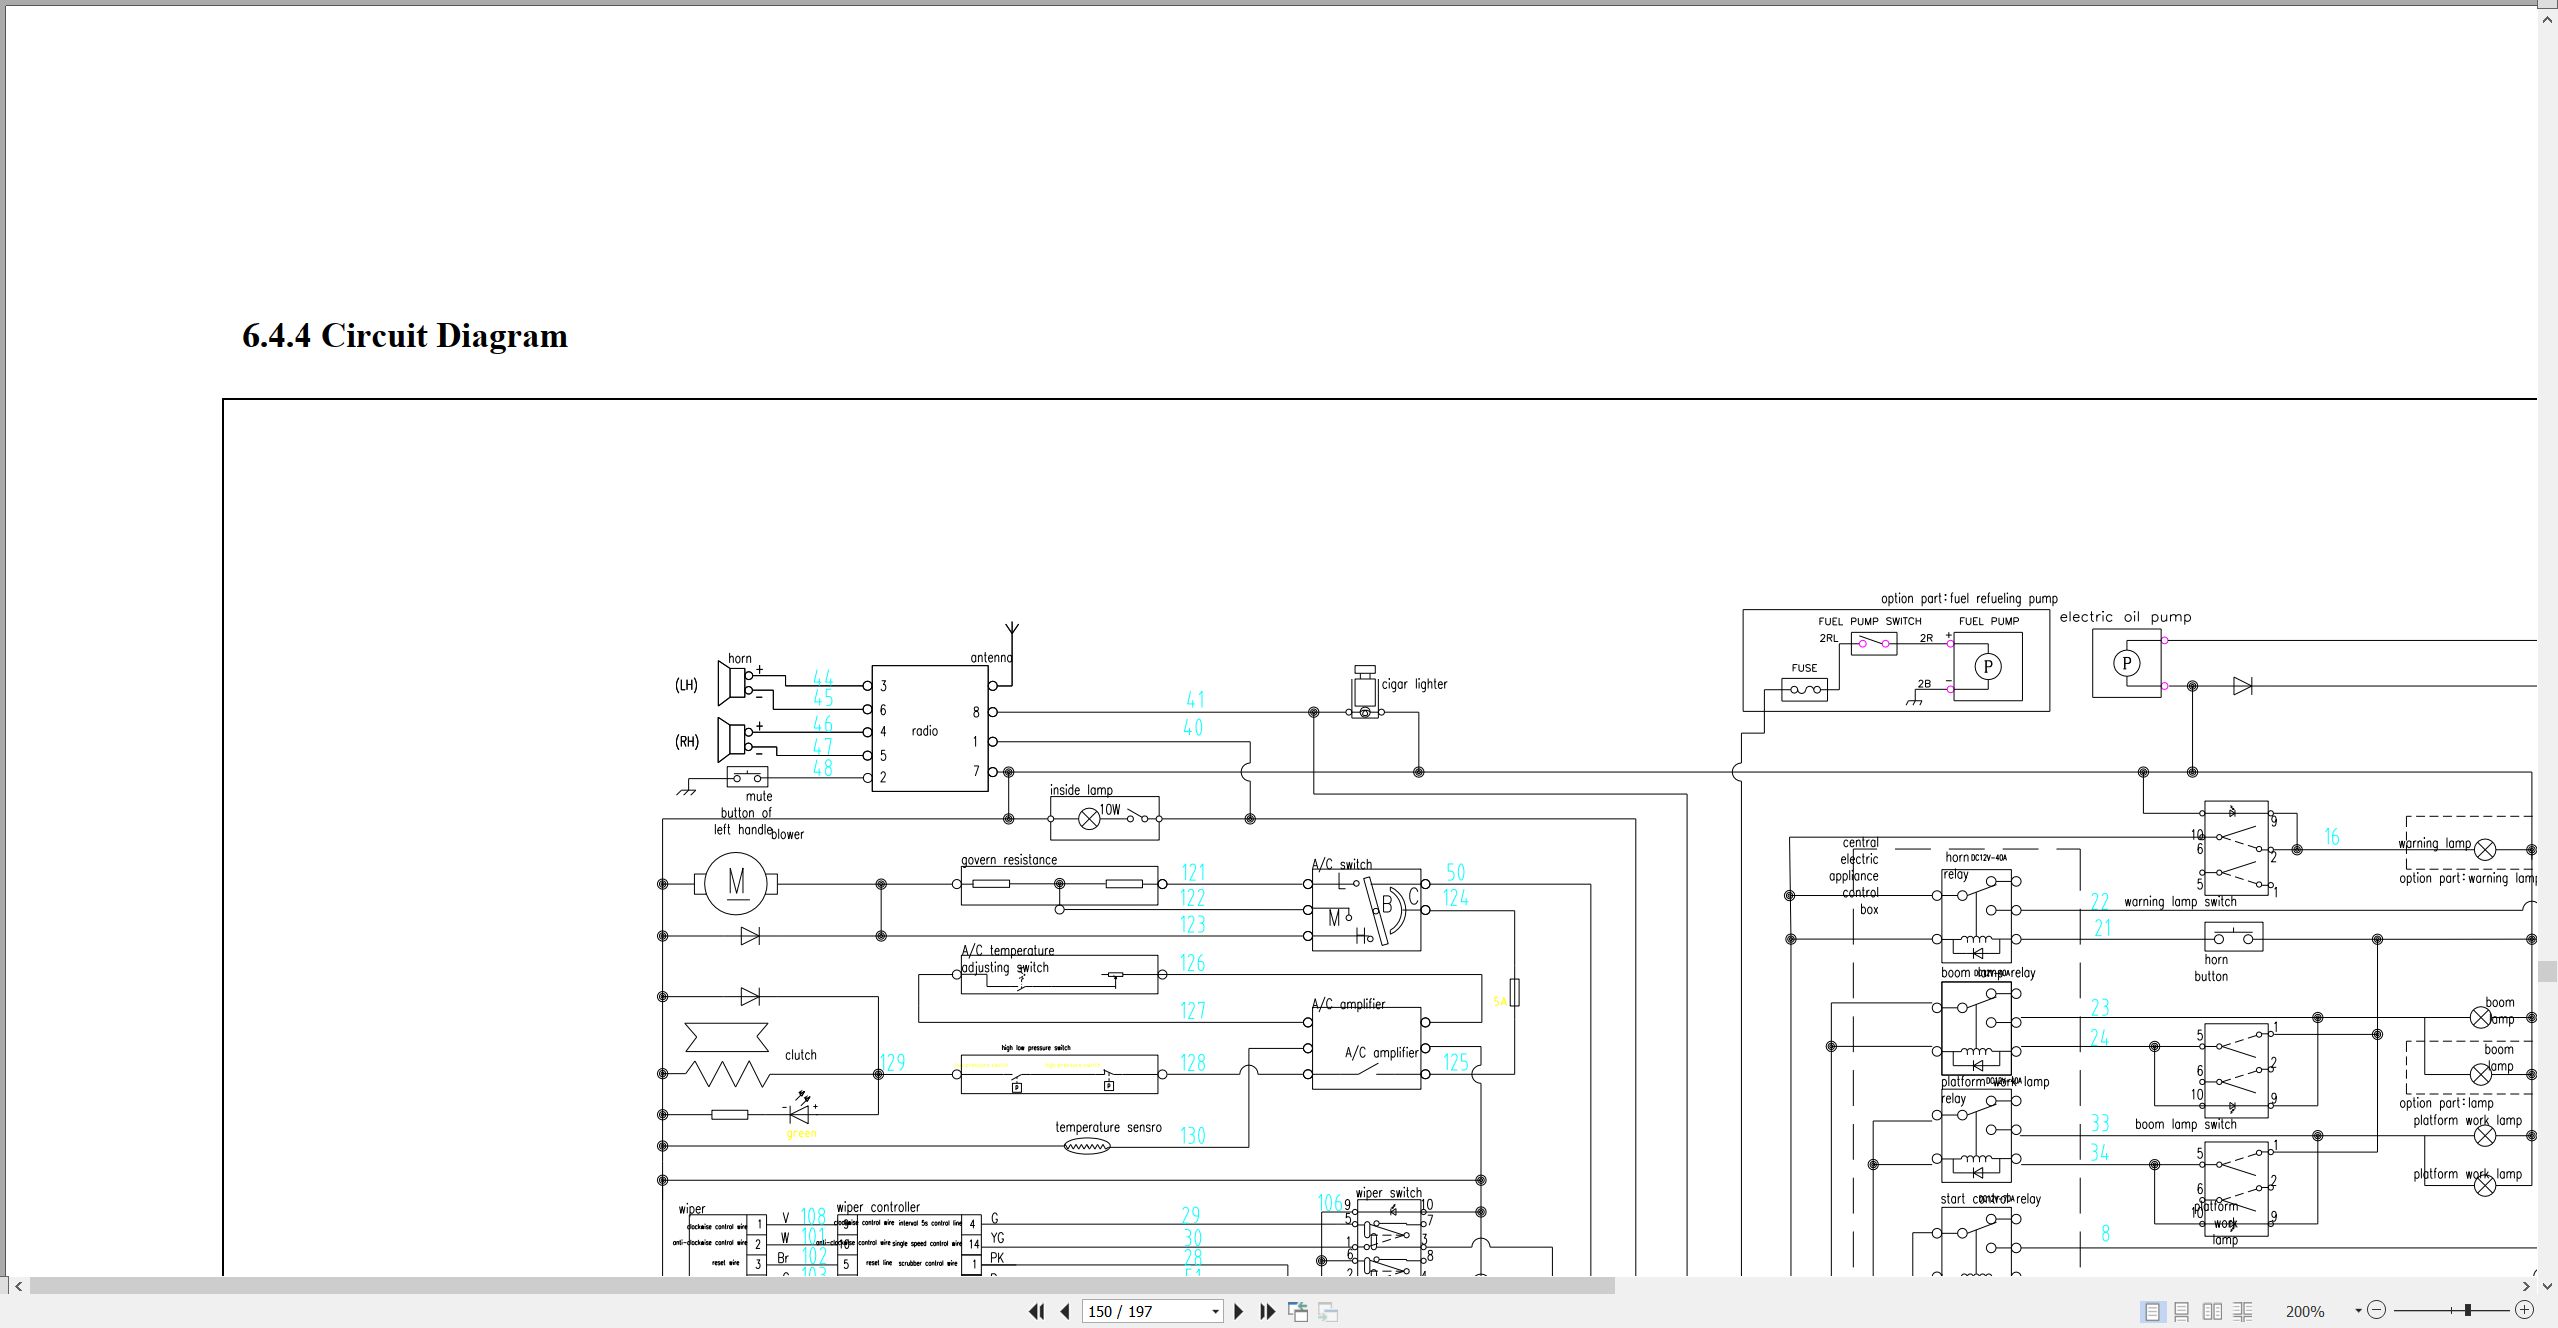Go to the previous page
The height and width of the screenshot is (1328, 2558).
pos(1065,1311)
